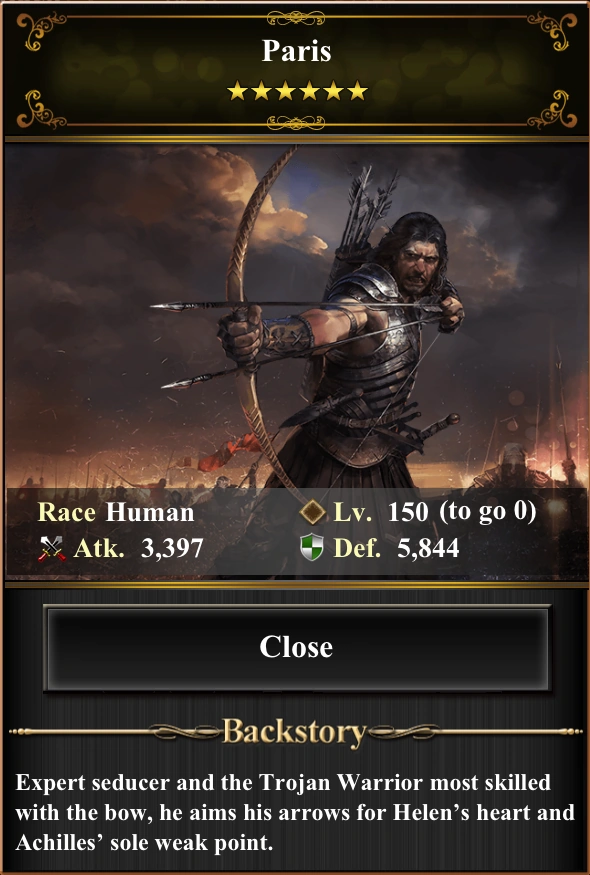Click the Lv. 150 level text
Viewport: 590px width, 875px height.
point(381,512)
